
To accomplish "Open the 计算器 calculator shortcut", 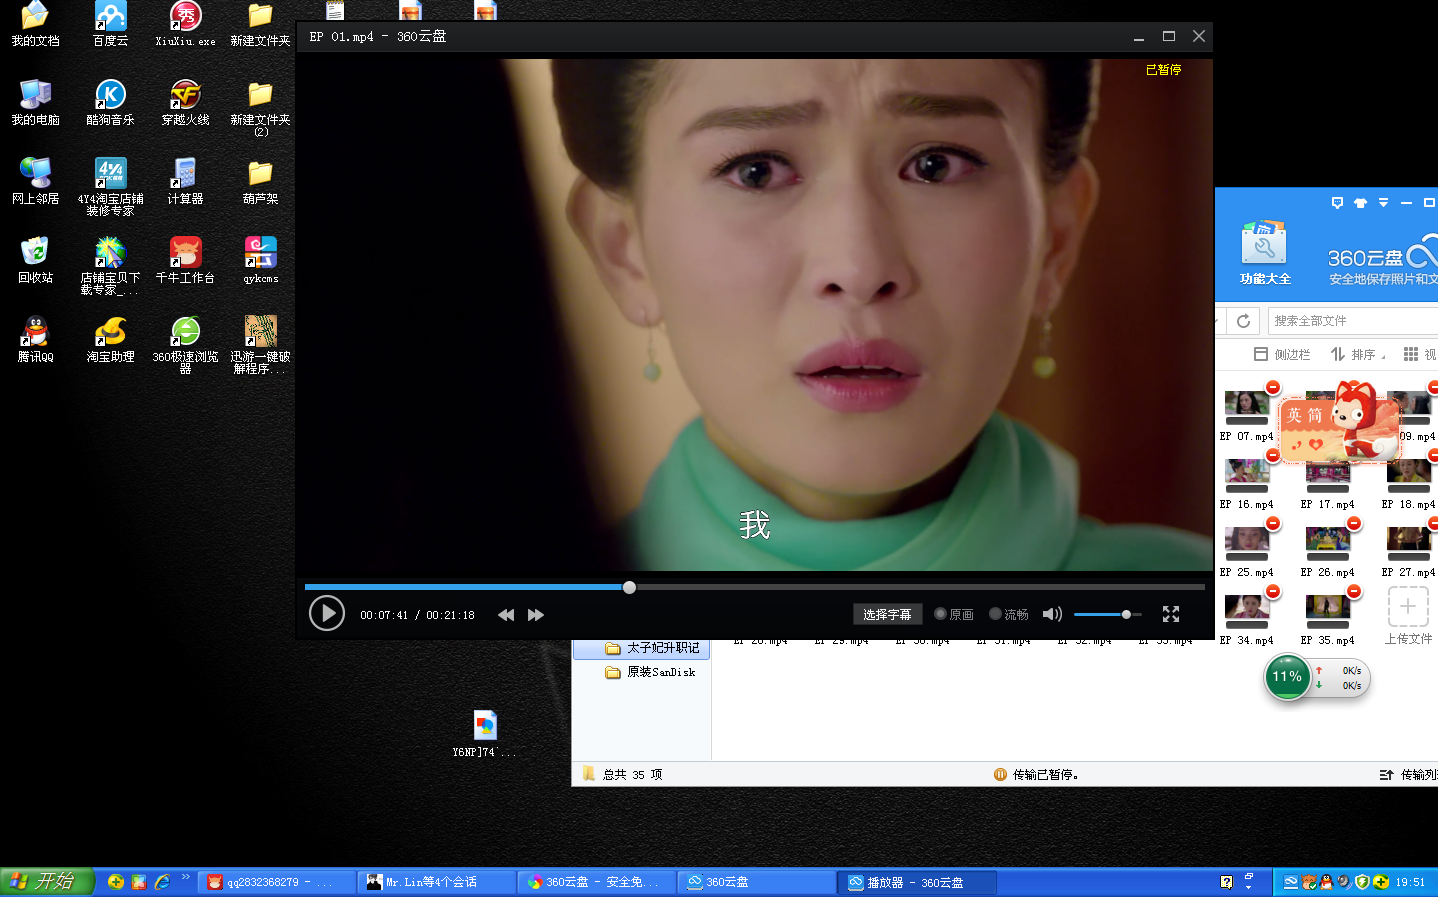I will (x=185, y=182).
